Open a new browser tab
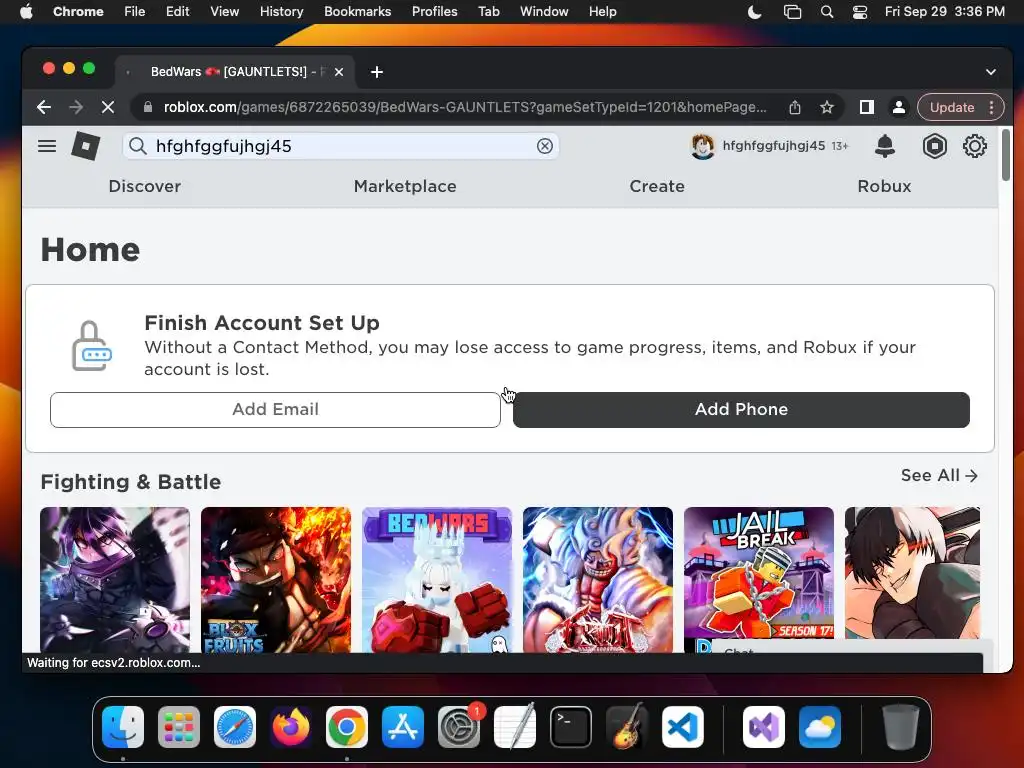Viewport: 1024px width, 768px height. pyautogui.click(x=377, y=72)
